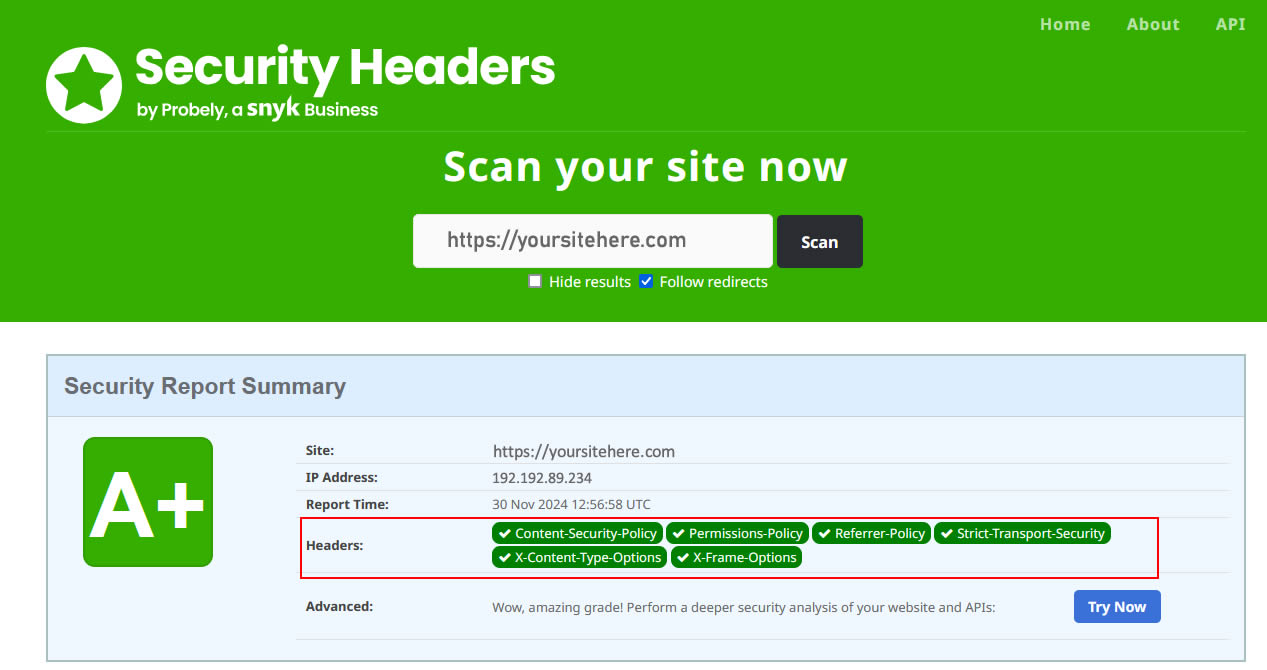
Task: Click the scanned site address yoursitehere.com
Action: 584,451
